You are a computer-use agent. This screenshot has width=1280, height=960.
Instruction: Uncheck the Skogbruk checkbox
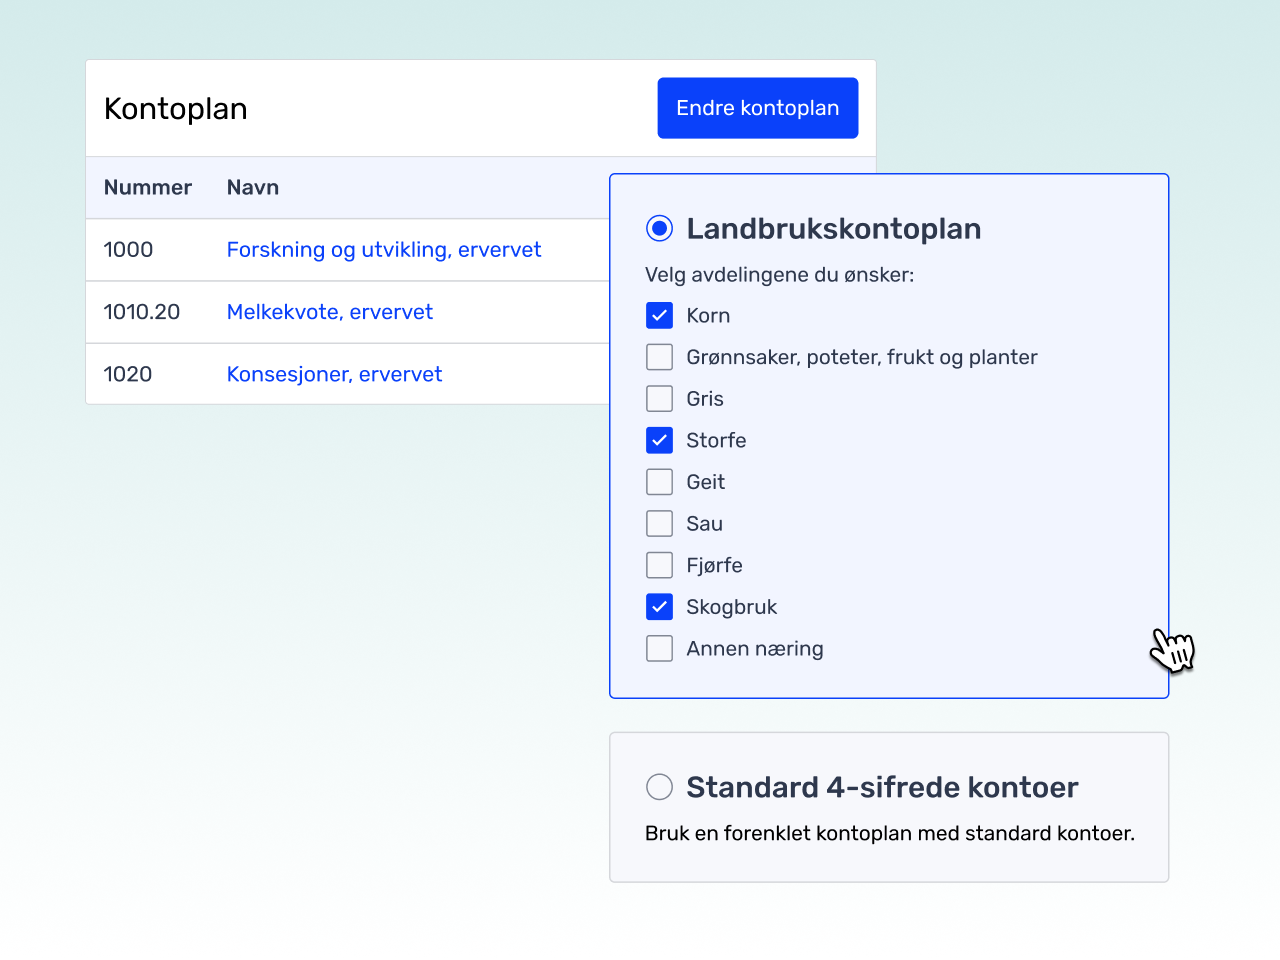(659, 607)
